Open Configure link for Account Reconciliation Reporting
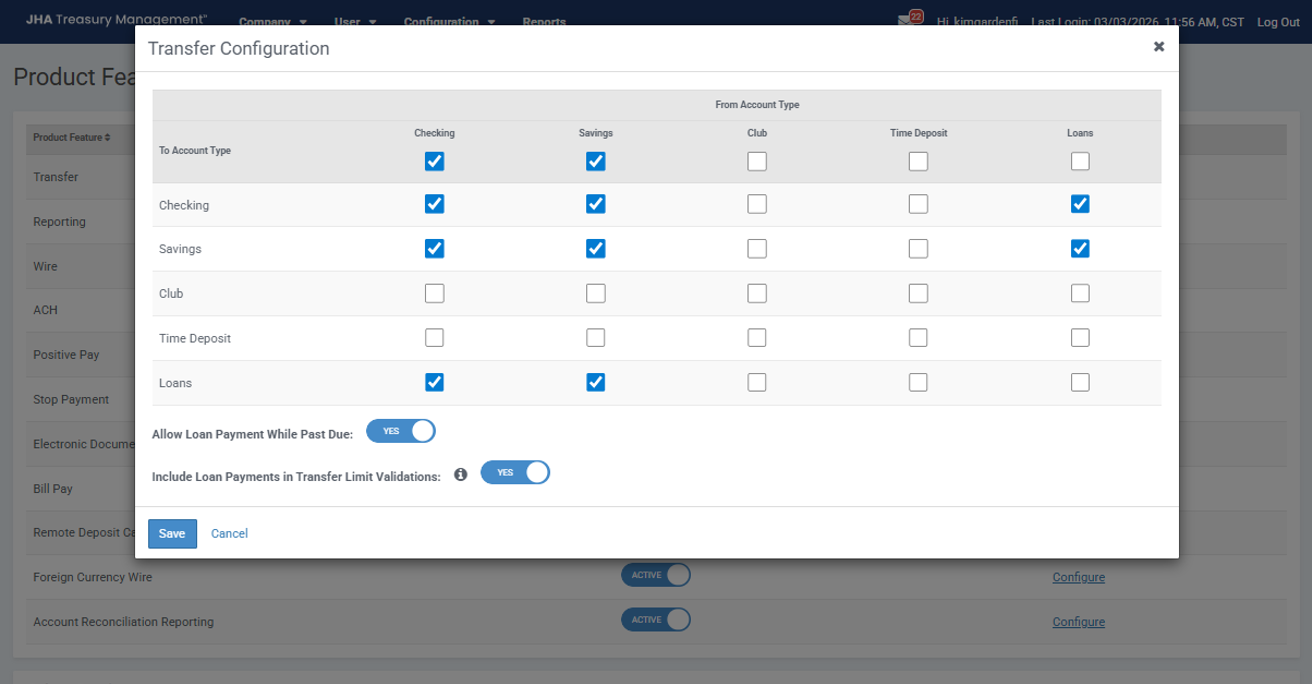Screen dimensions: 1312x684 (1078, 622)
